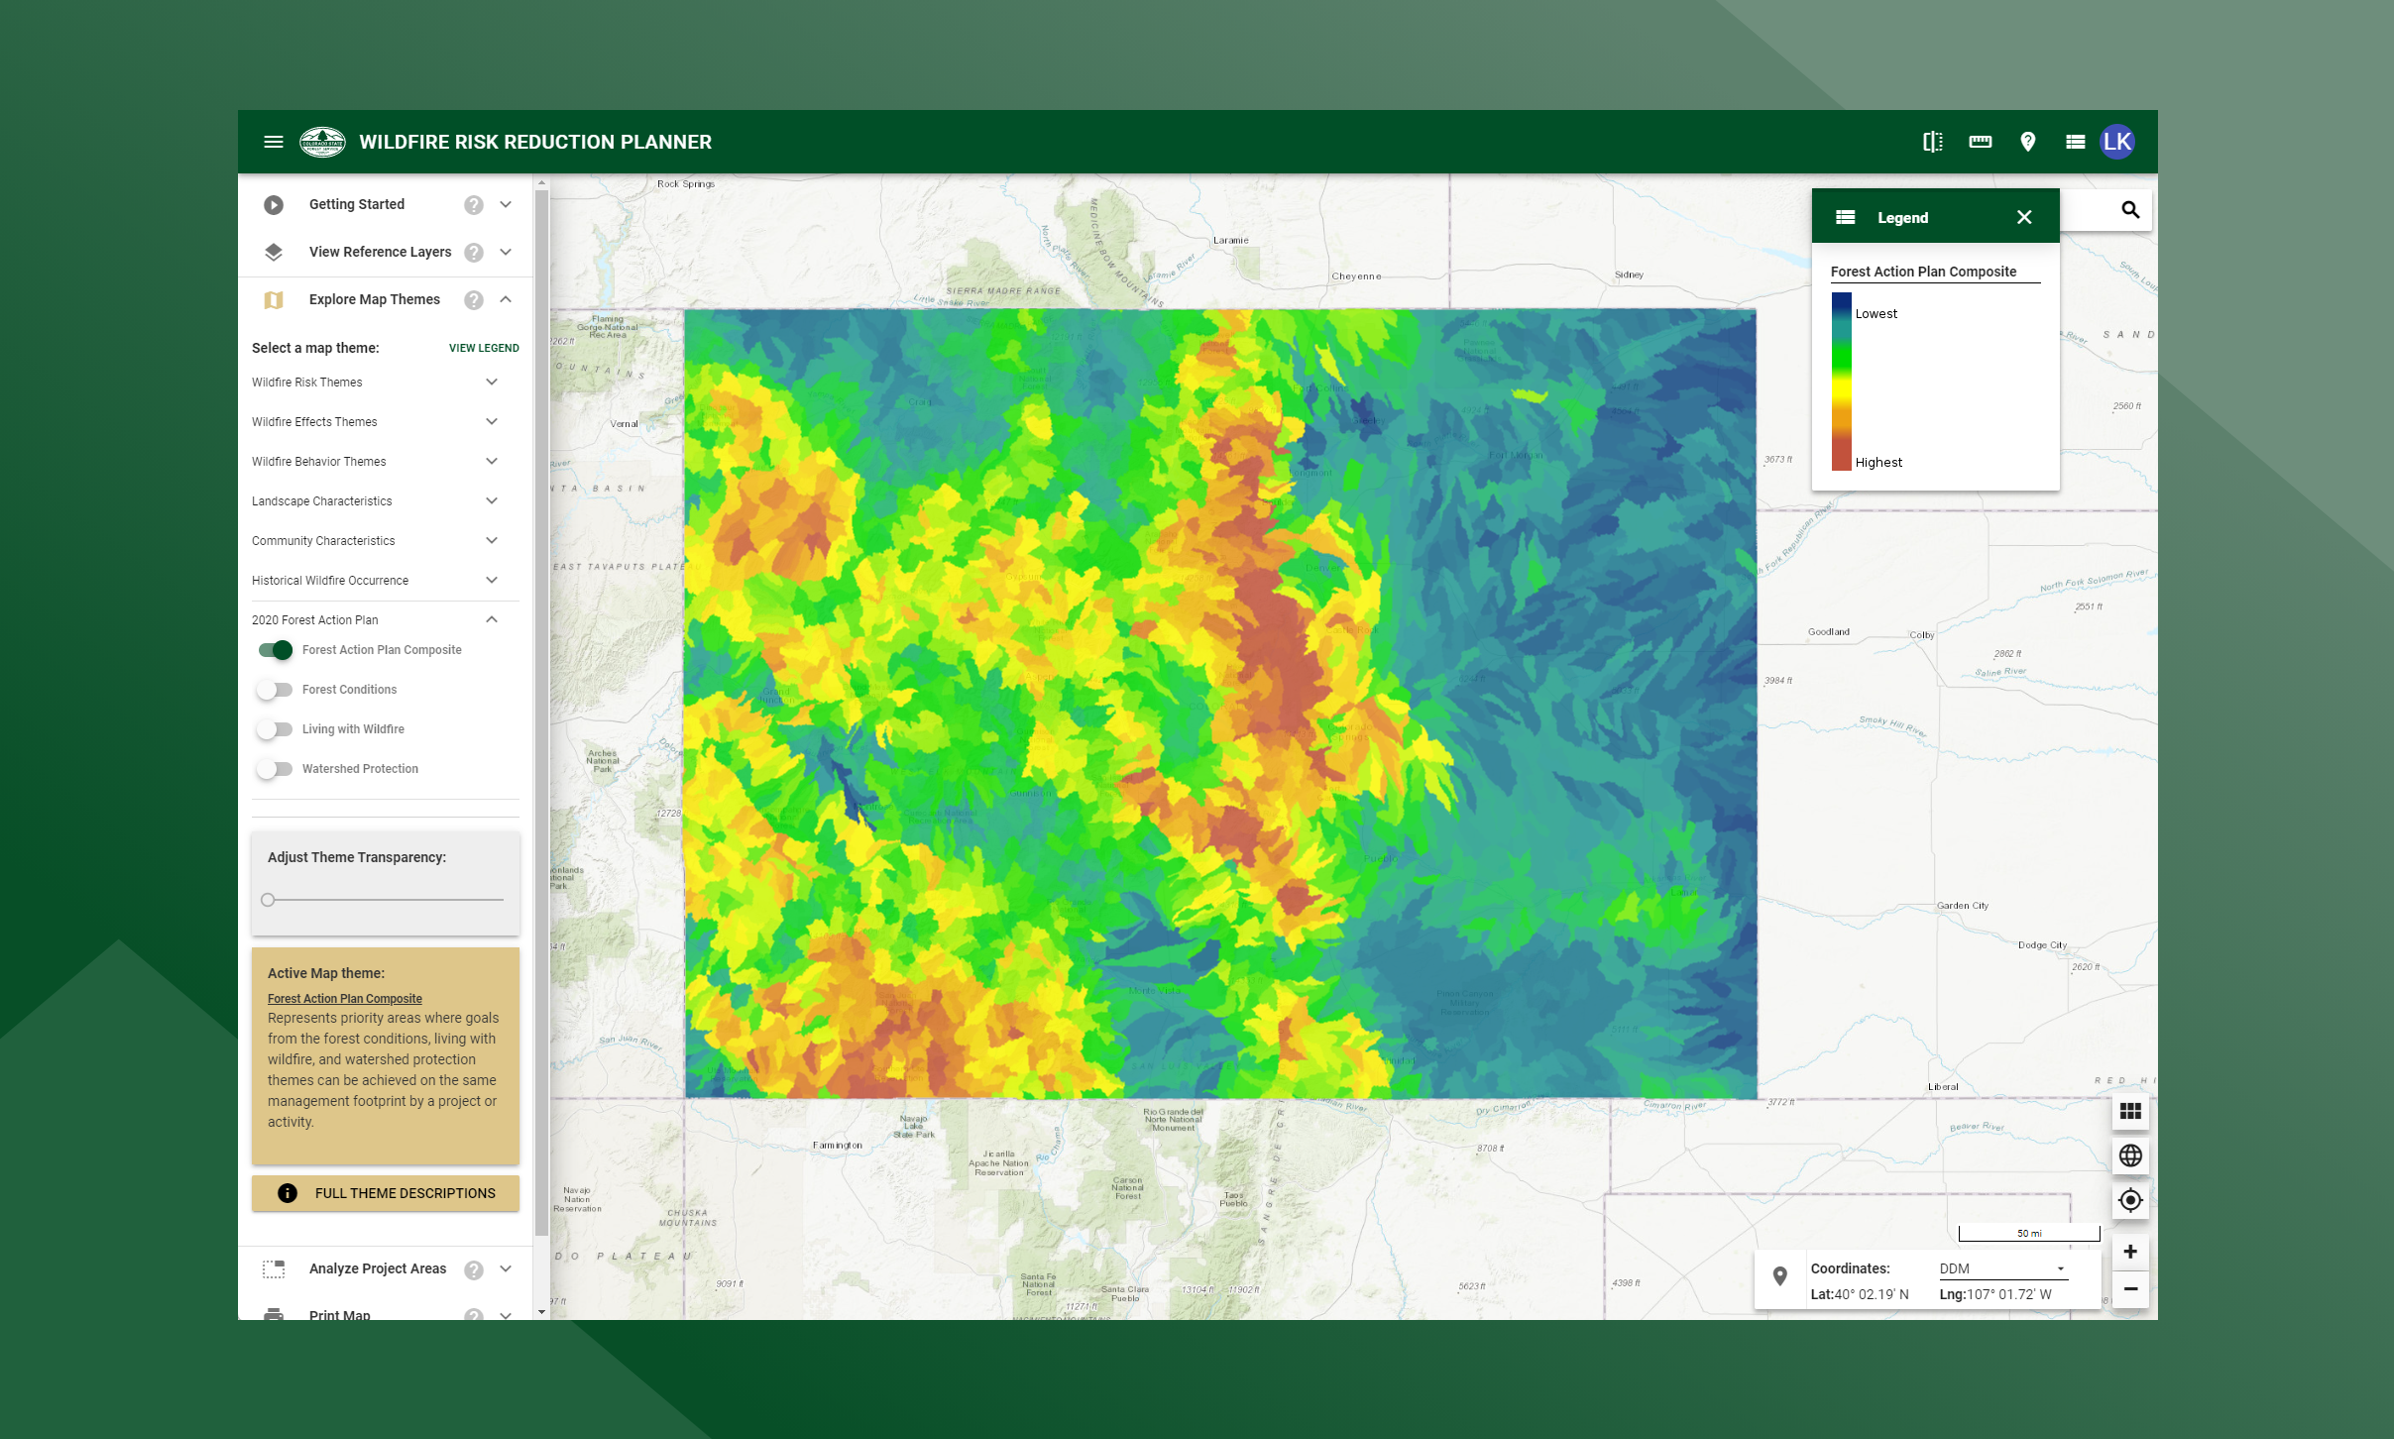Click the Wildfire Risk Reduction Planner title
Viewport: 2394px width, 1439px height.
click(x=535, y=142)
